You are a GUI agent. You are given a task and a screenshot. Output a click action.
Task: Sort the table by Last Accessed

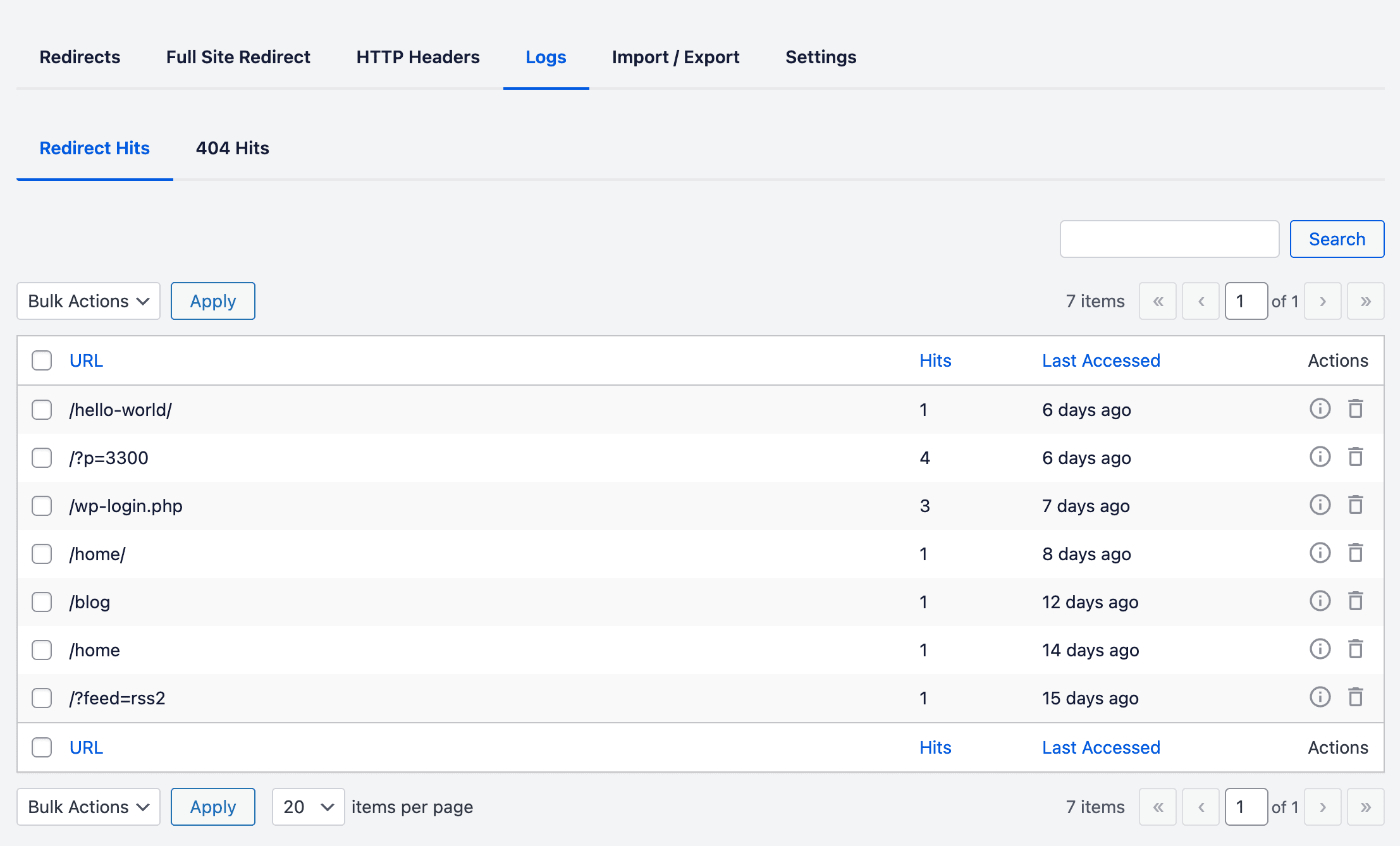(1101, 360)
